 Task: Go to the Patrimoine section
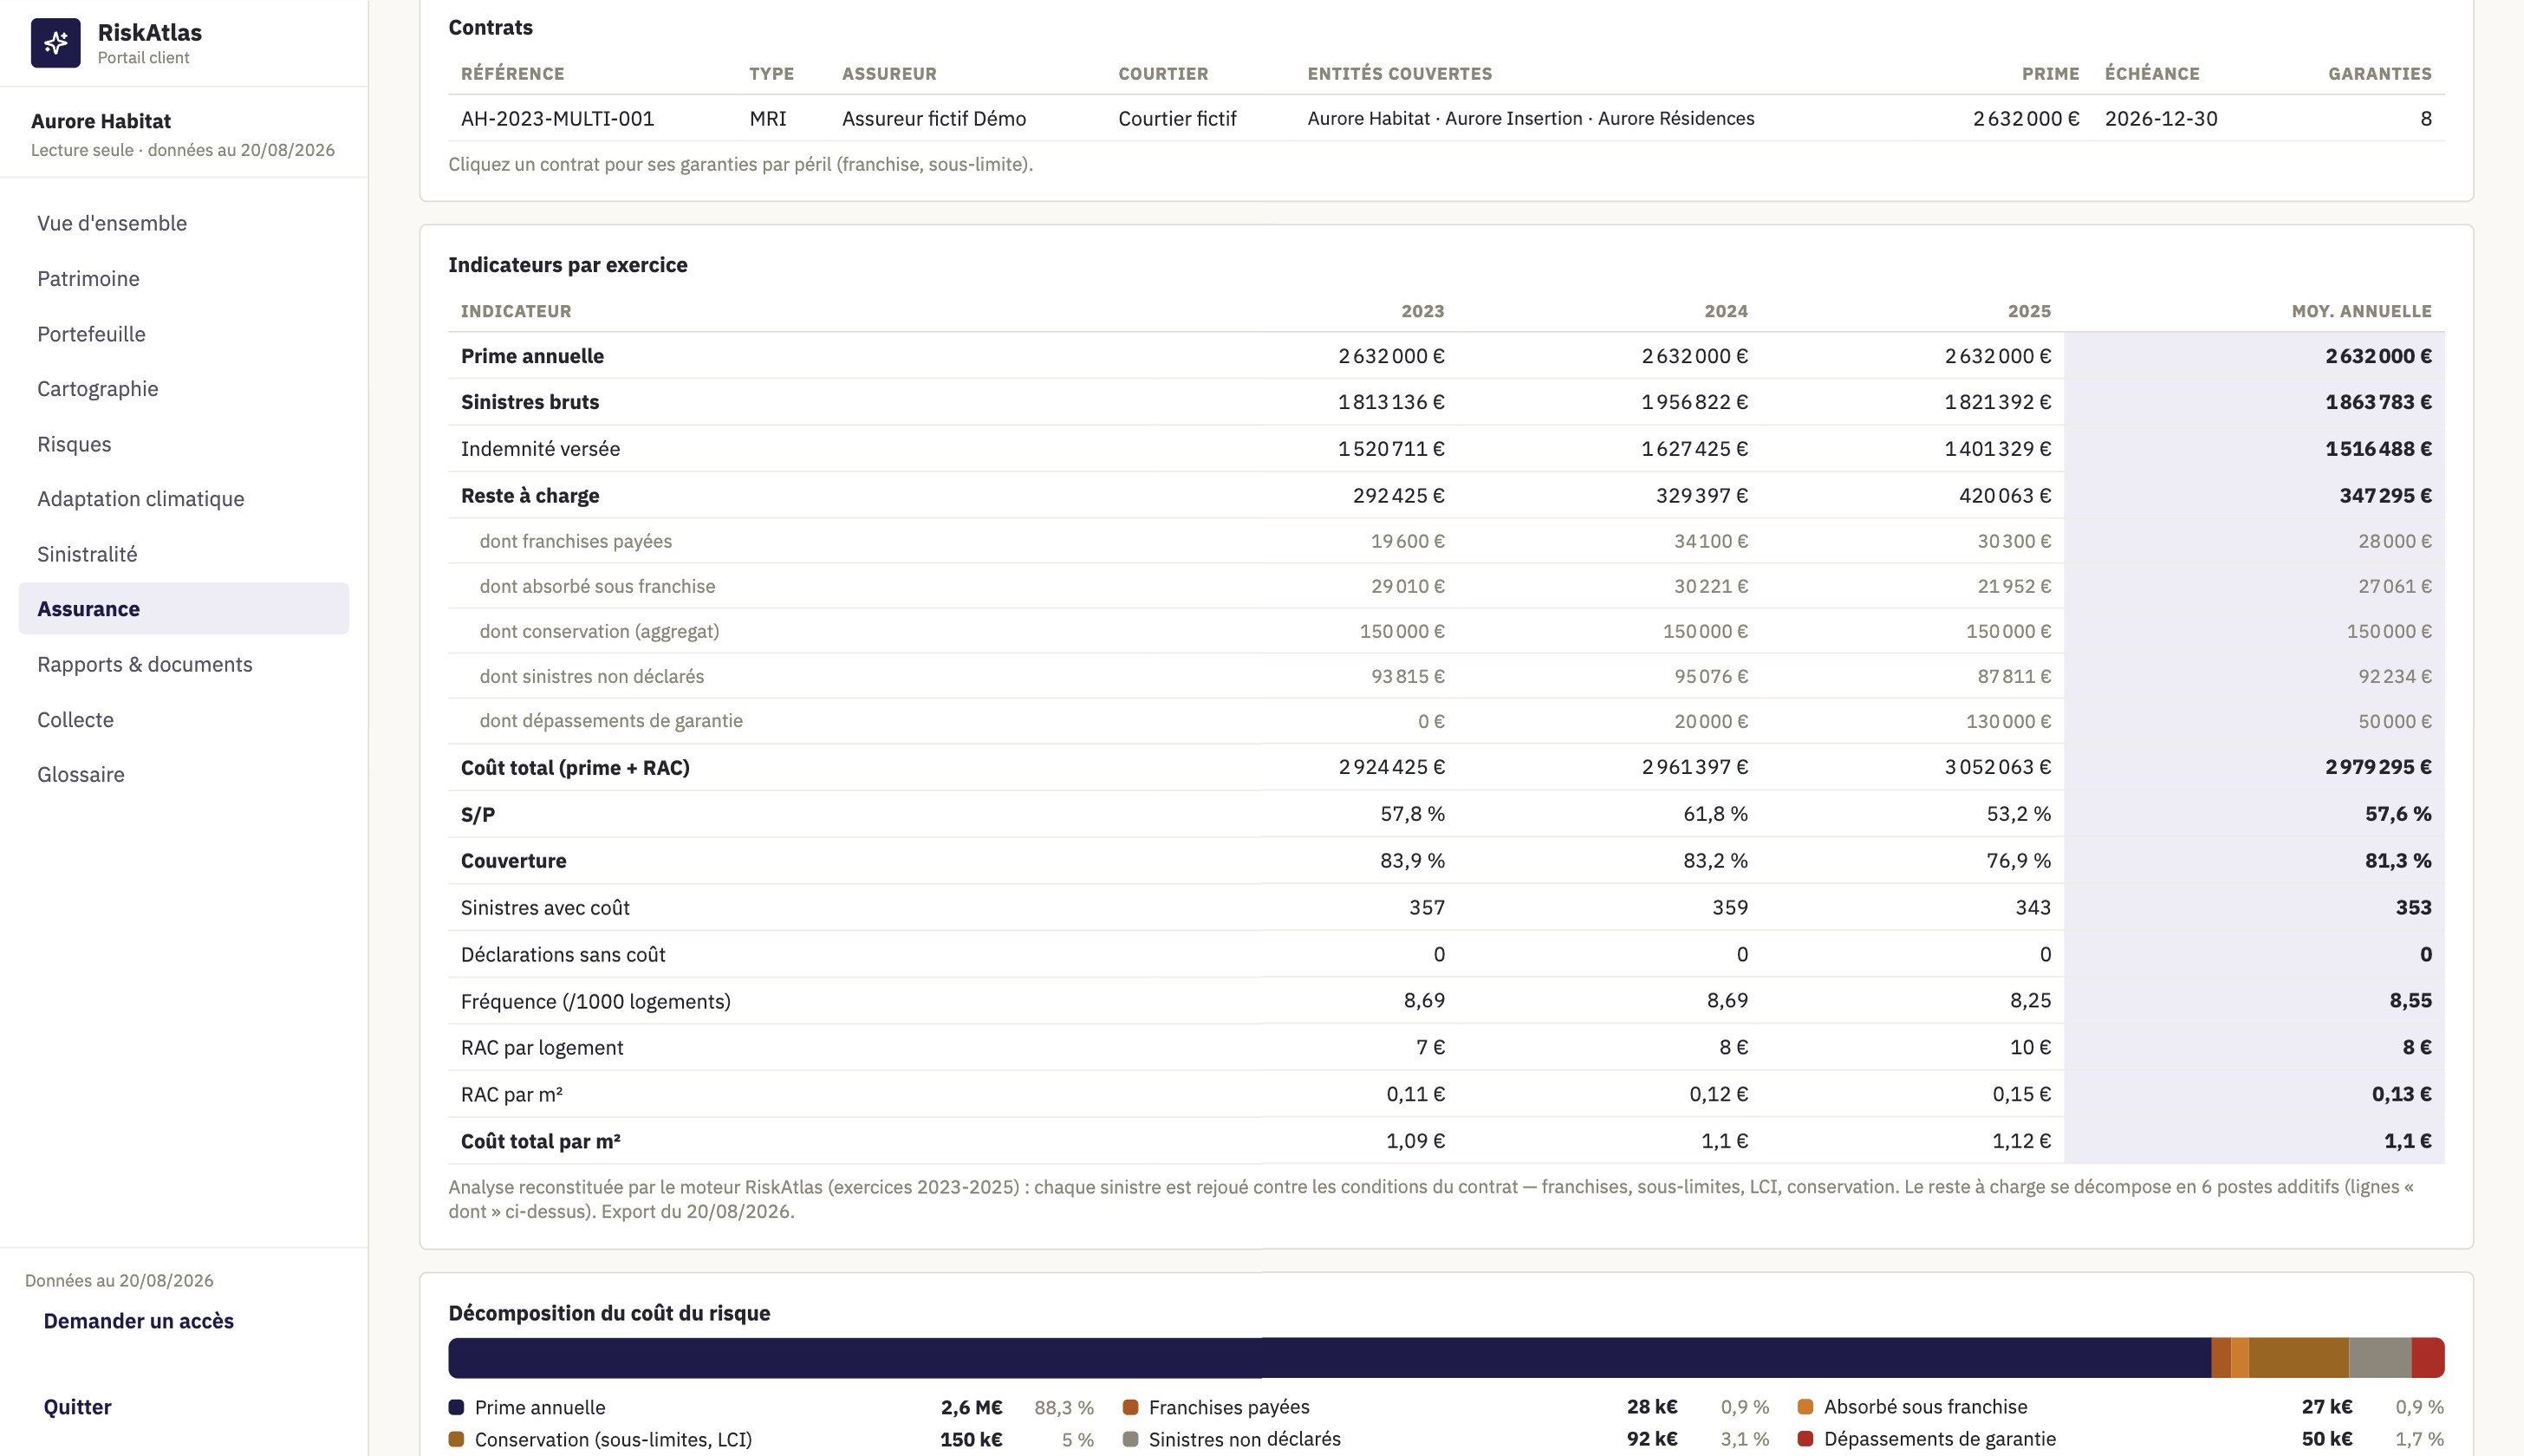(x=184, y=278)
